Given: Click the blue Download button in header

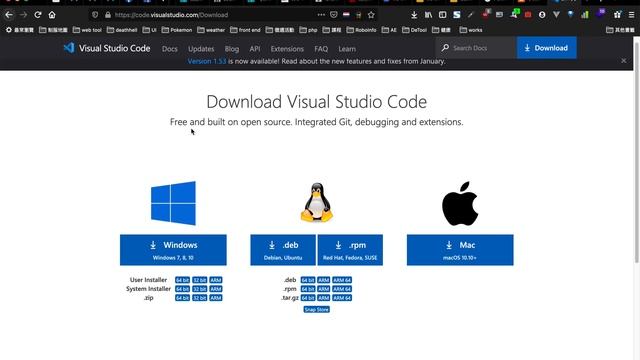Looking at the screenshot, I should (x=547, y=48).
